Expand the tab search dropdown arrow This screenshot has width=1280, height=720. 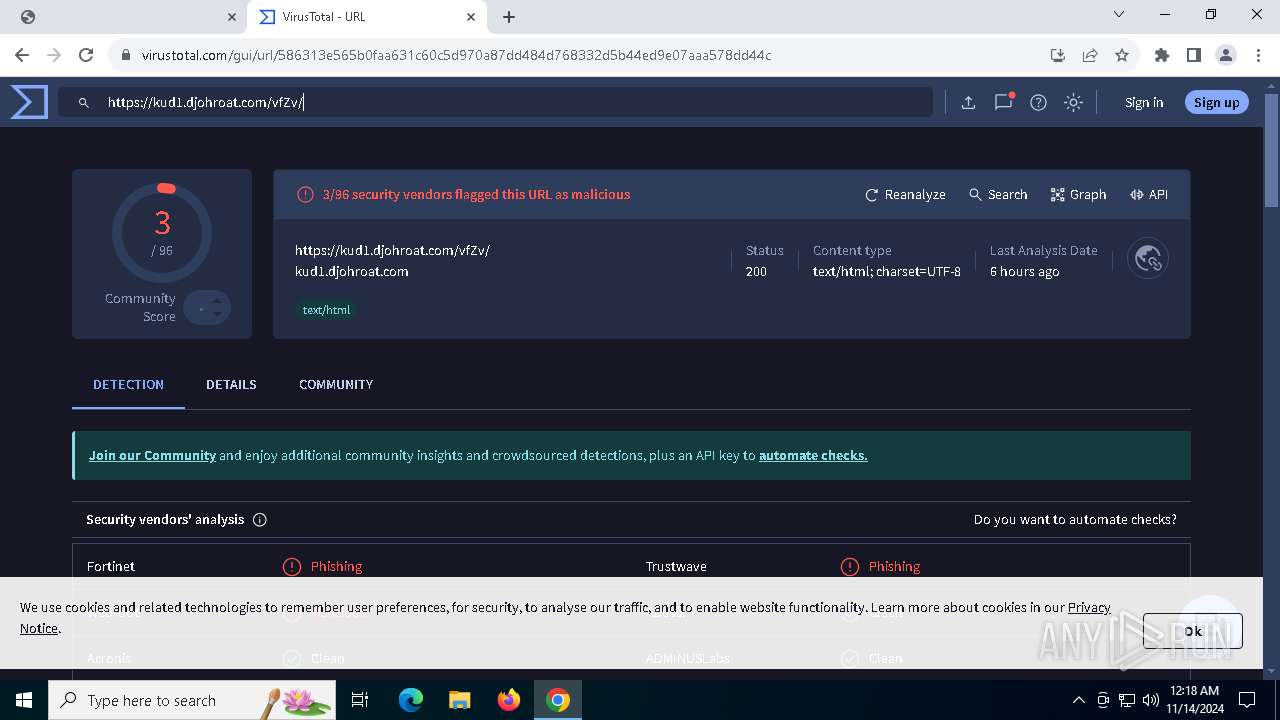(1119, 15)
